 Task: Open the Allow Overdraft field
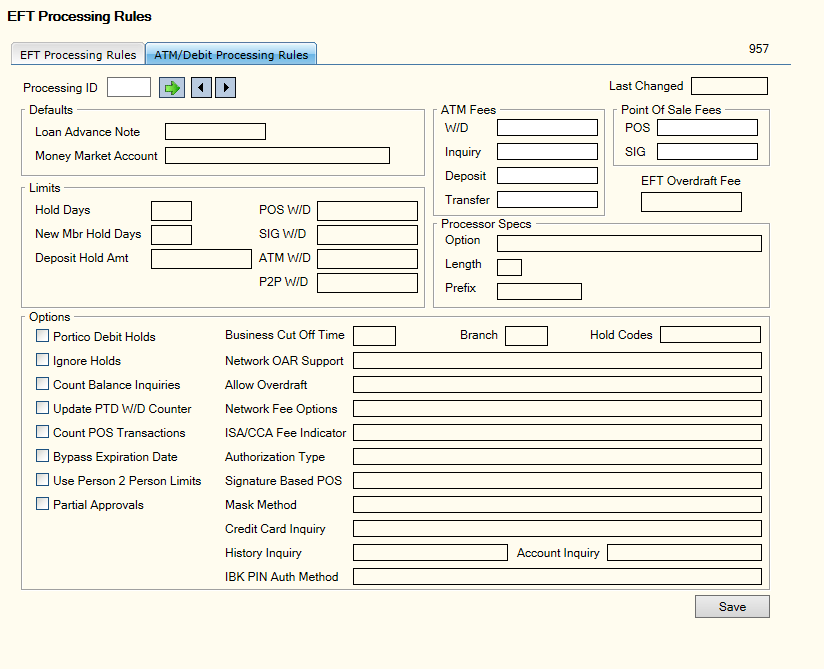click(558, 385)
